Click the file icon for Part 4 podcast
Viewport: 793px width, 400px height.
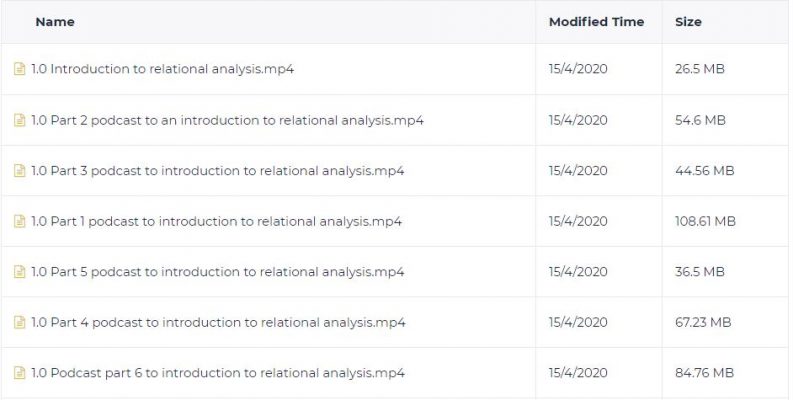[19, 323]
